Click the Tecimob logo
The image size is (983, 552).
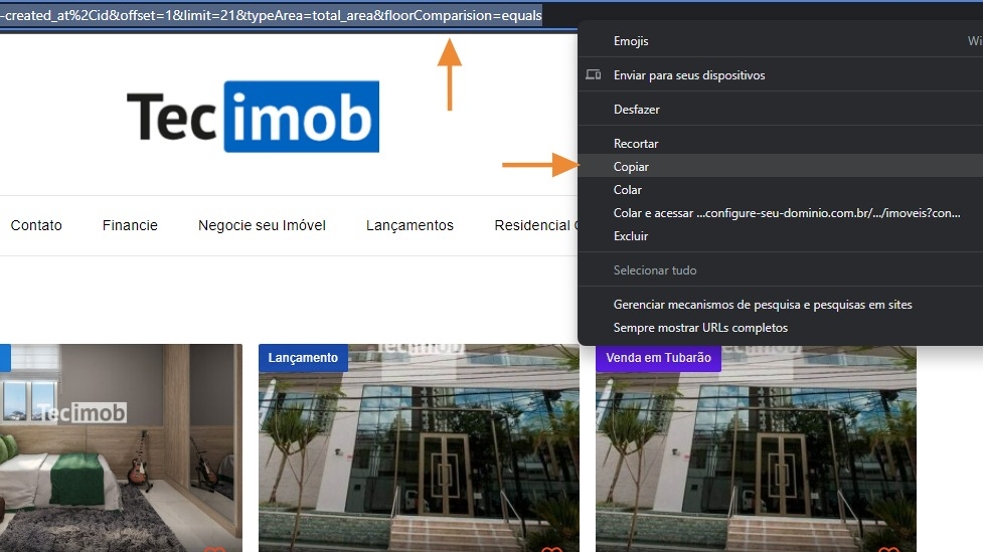pos(253,117)
